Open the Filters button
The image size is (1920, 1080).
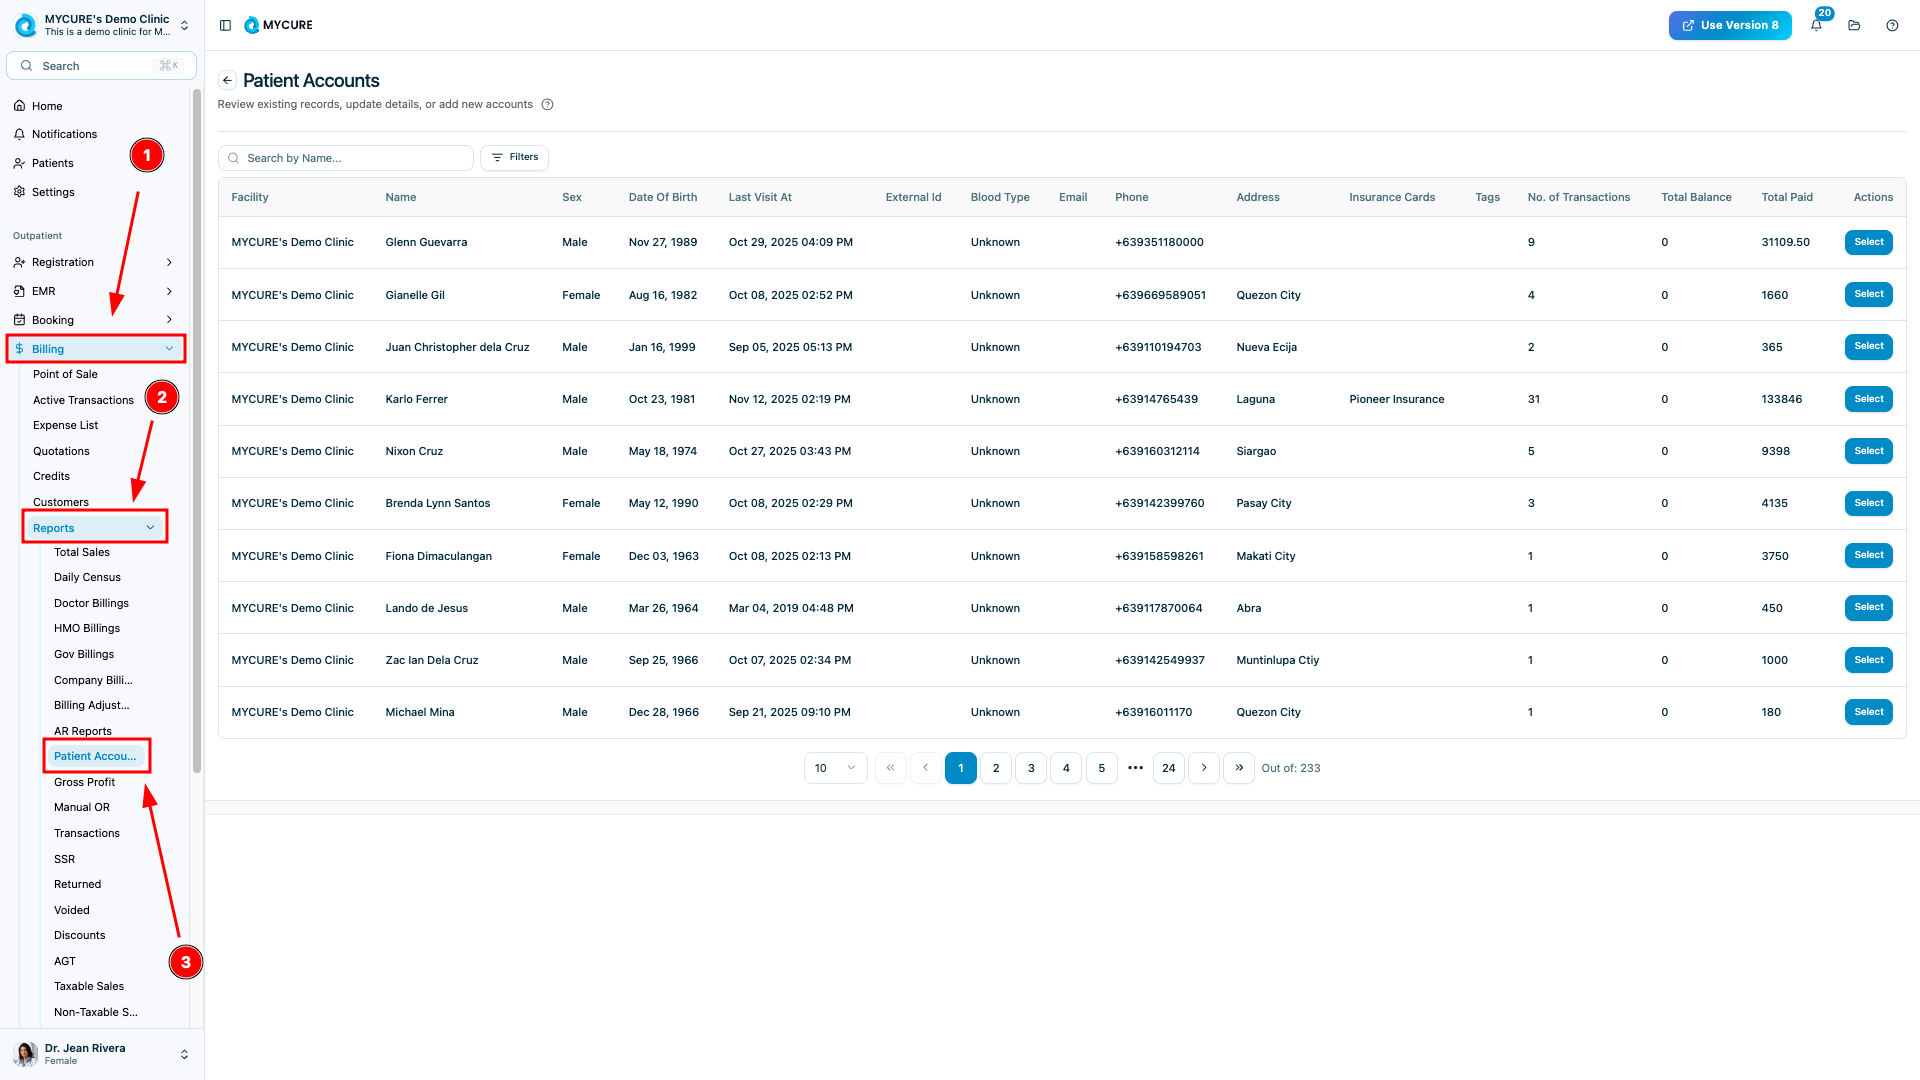tap(514, 158)
